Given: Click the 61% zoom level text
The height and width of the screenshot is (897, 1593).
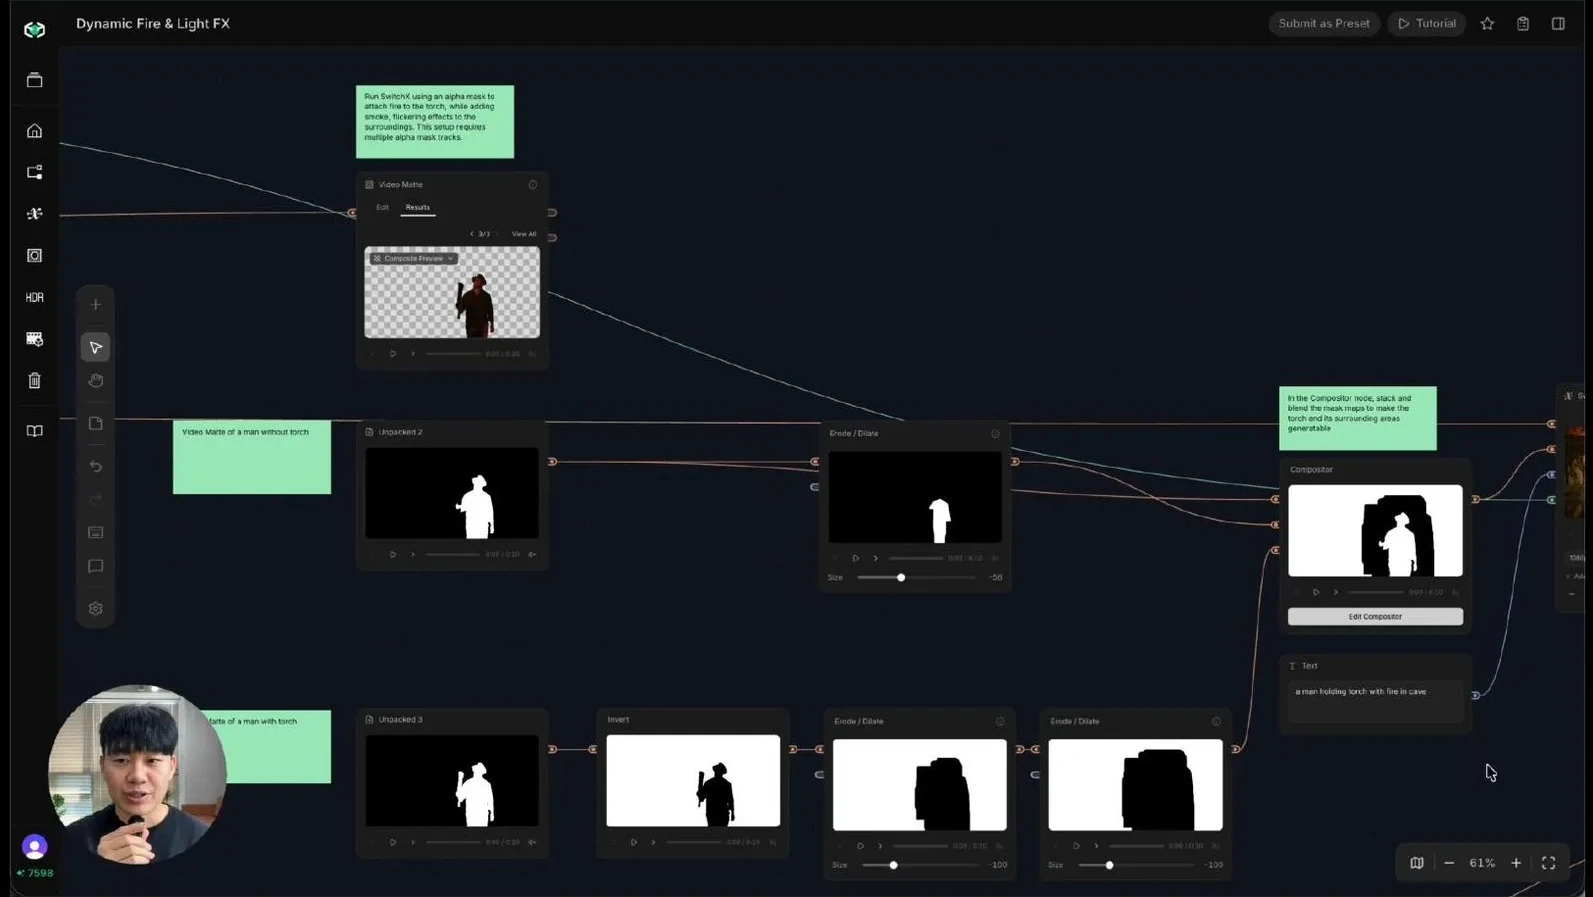Looking at the screenshot, I should (x=1482, y=863).
